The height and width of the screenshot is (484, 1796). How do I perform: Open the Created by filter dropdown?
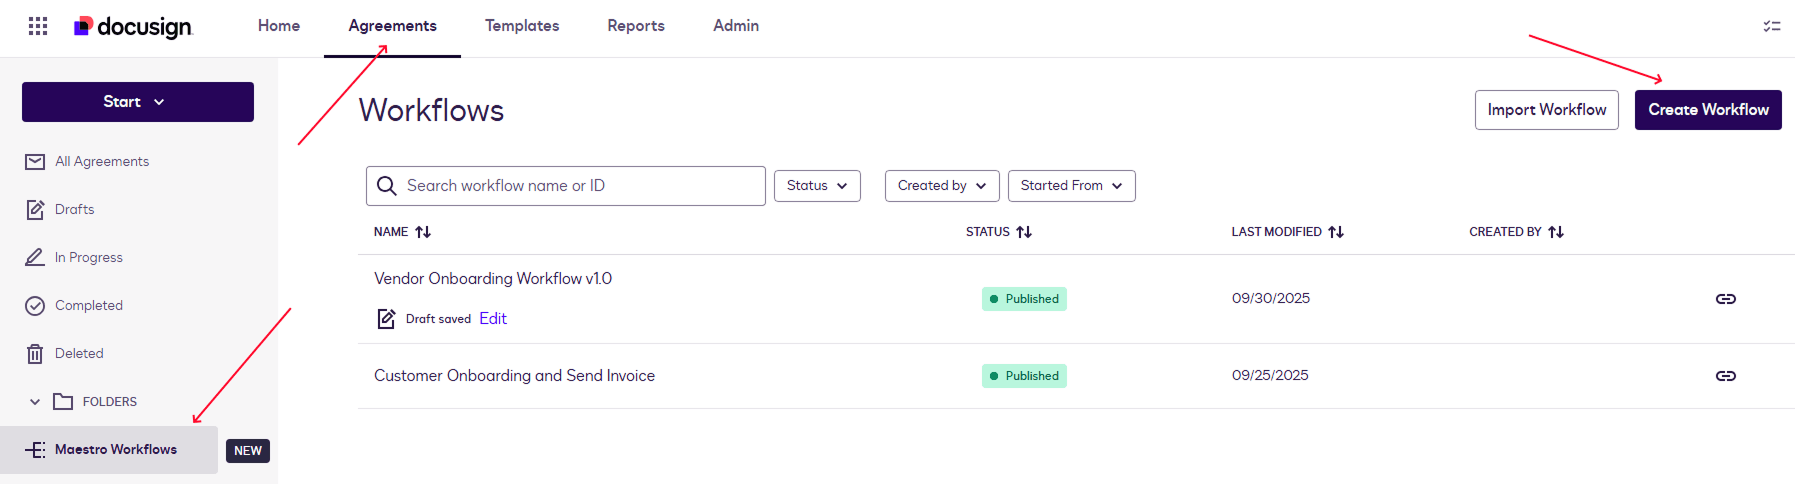(x=941, y=186)
